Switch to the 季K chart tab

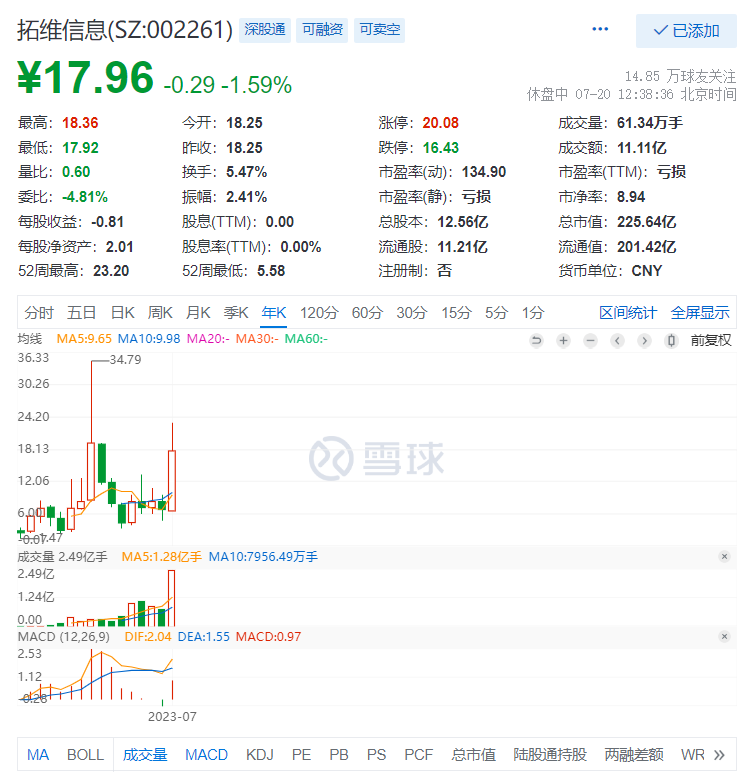(x=236, y=313)
